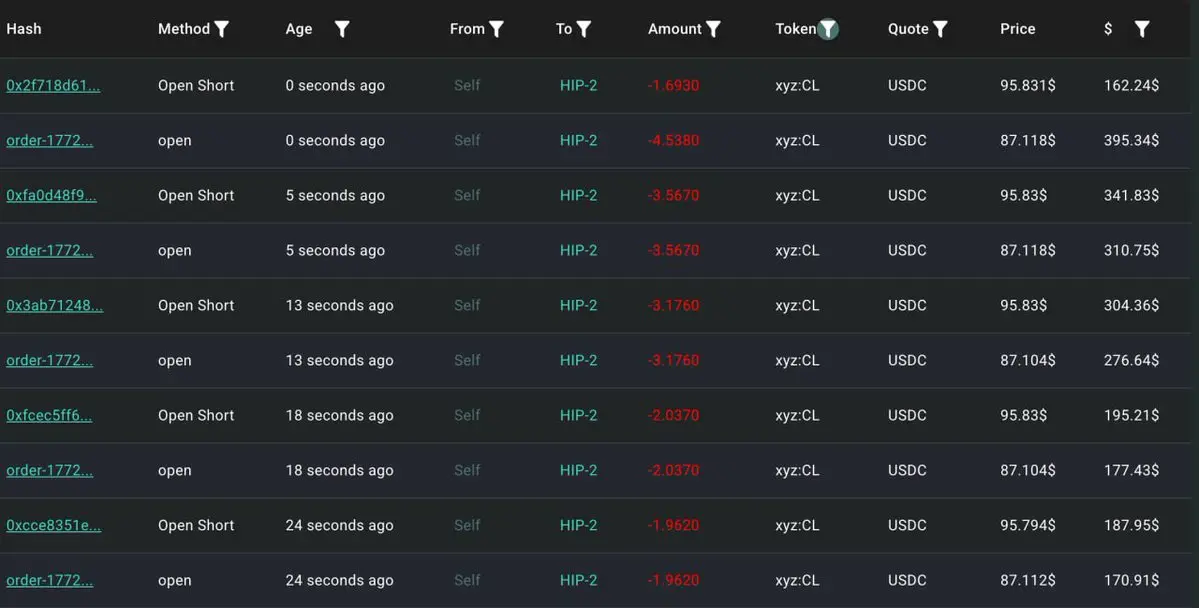Click USDC quote in the 170.91$ row
Screen dimensions: 1199x608
(907, 581)
